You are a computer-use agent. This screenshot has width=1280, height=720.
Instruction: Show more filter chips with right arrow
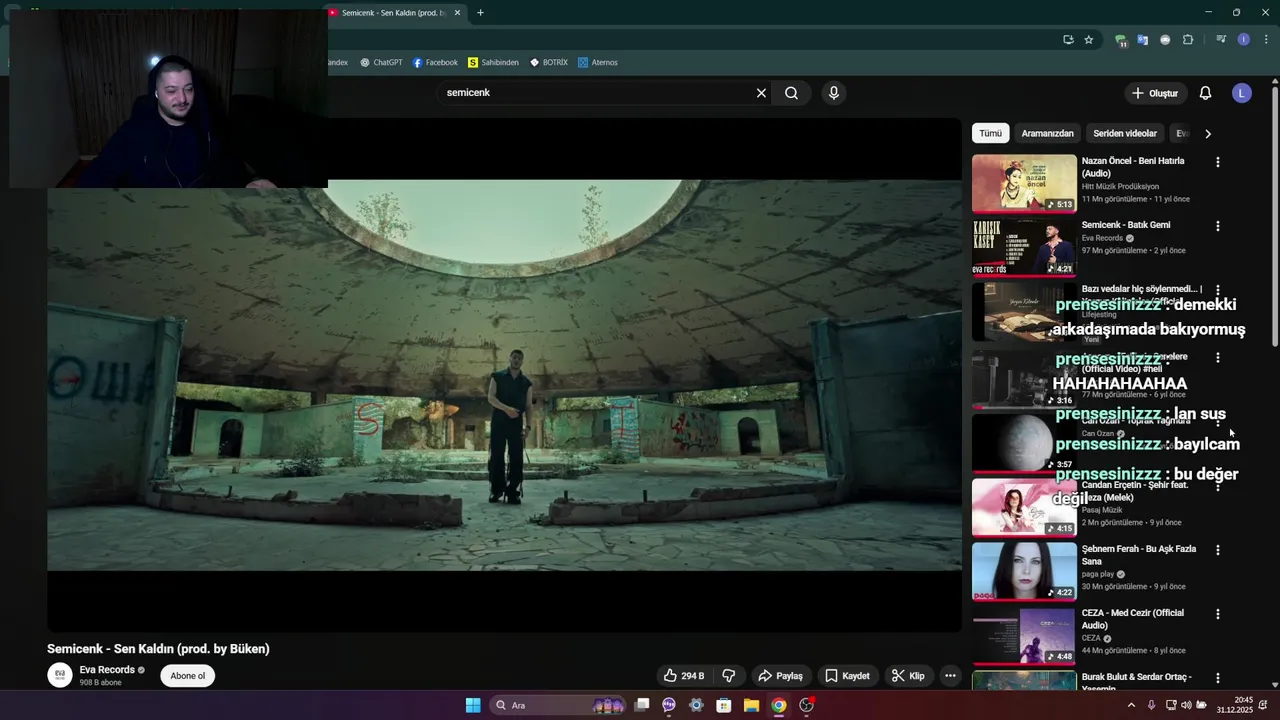point(1207,134)
